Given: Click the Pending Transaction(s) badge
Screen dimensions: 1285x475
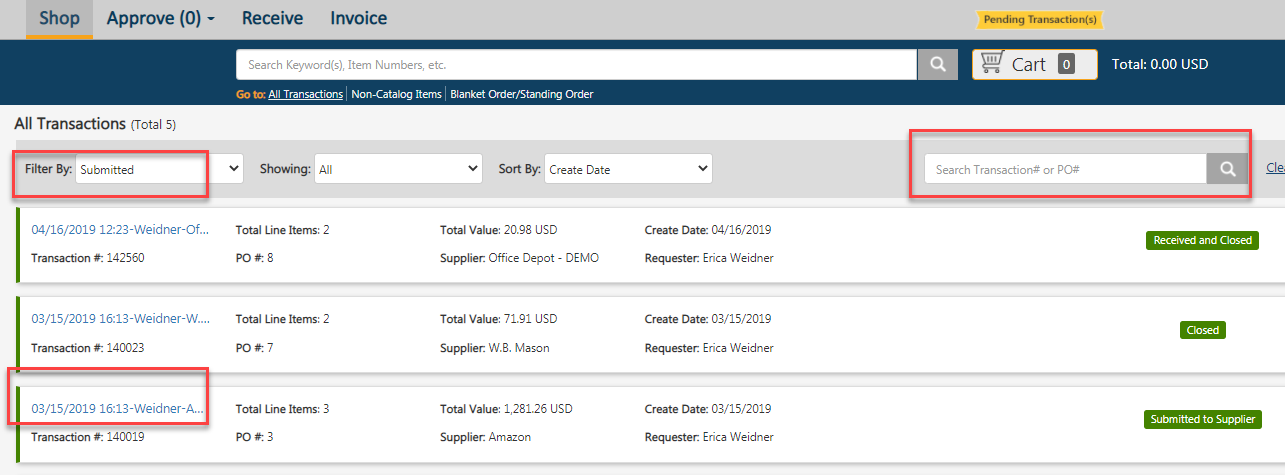Looking at the screenshot, I should point(1040,19).
